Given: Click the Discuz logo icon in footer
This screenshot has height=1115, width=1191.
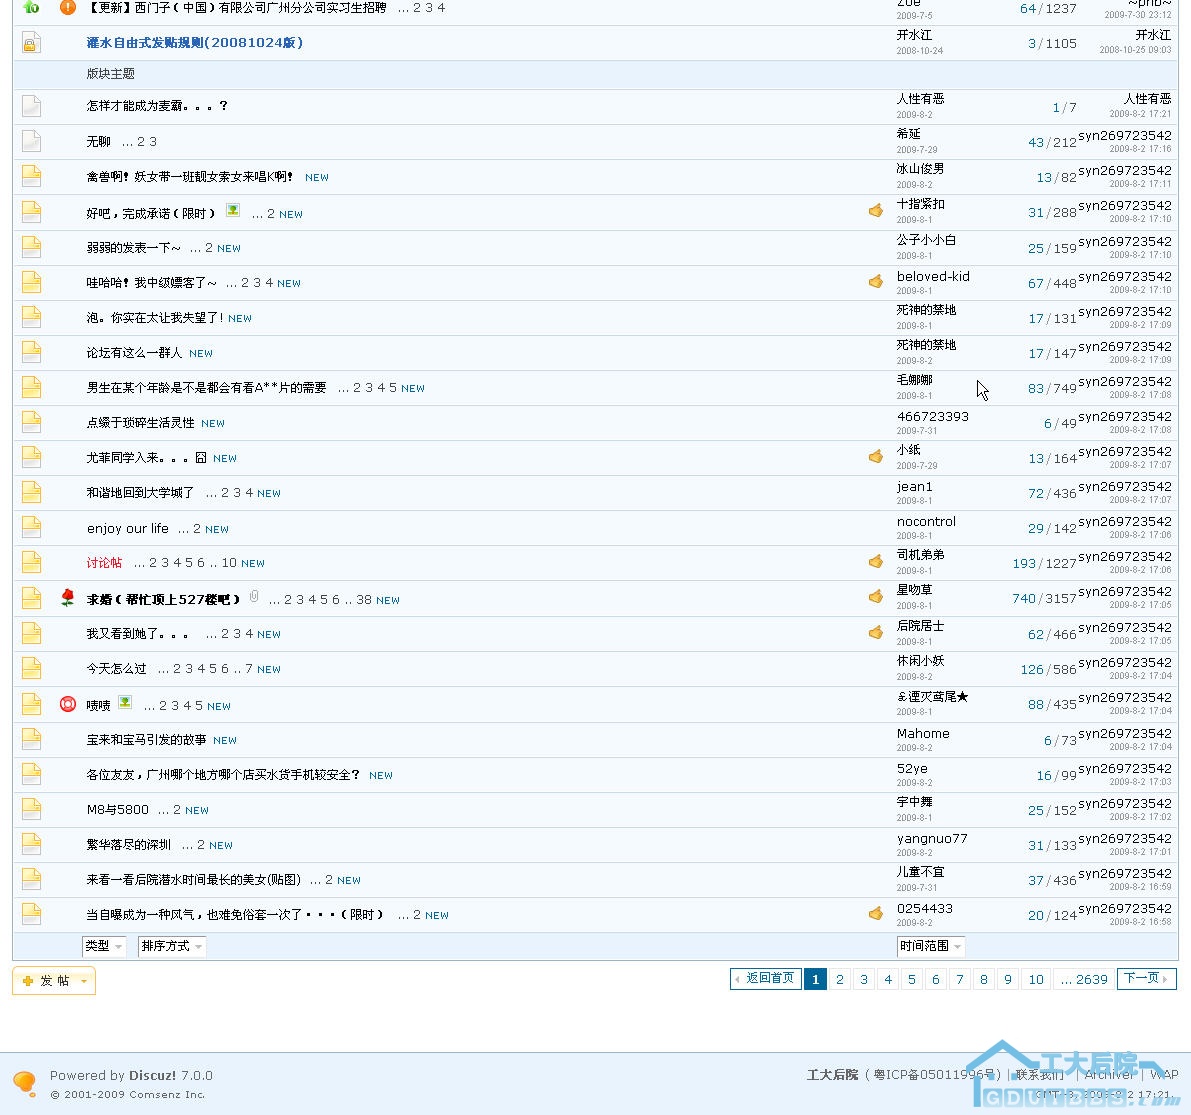Looking at the screenshot, I should [x=25, y=1083].
